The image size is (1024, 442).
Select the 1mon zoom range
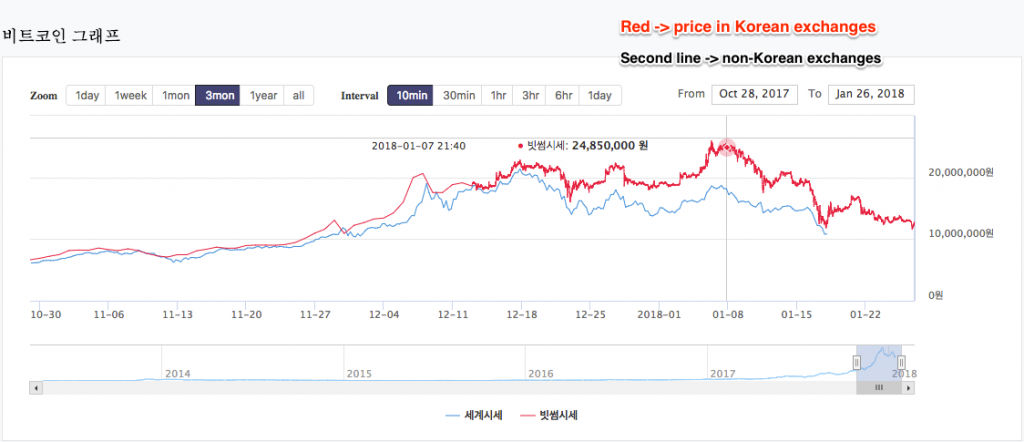[x=174, y=95]
